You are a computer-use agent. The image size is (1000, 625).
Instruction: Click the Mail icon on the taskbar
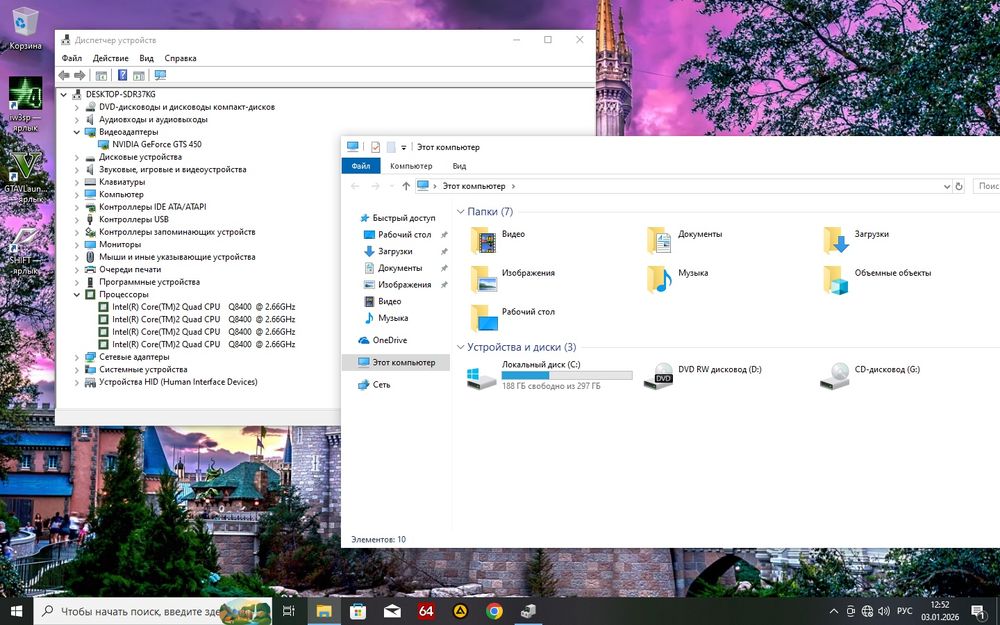(x=392, y=611)
